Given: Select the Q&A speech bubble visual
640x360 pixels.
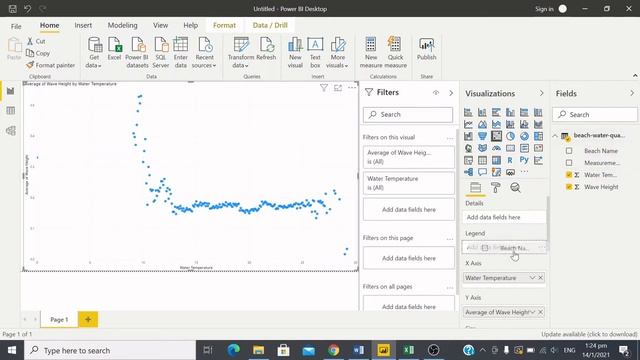Looking at the screenshot, I should [482, 172].
